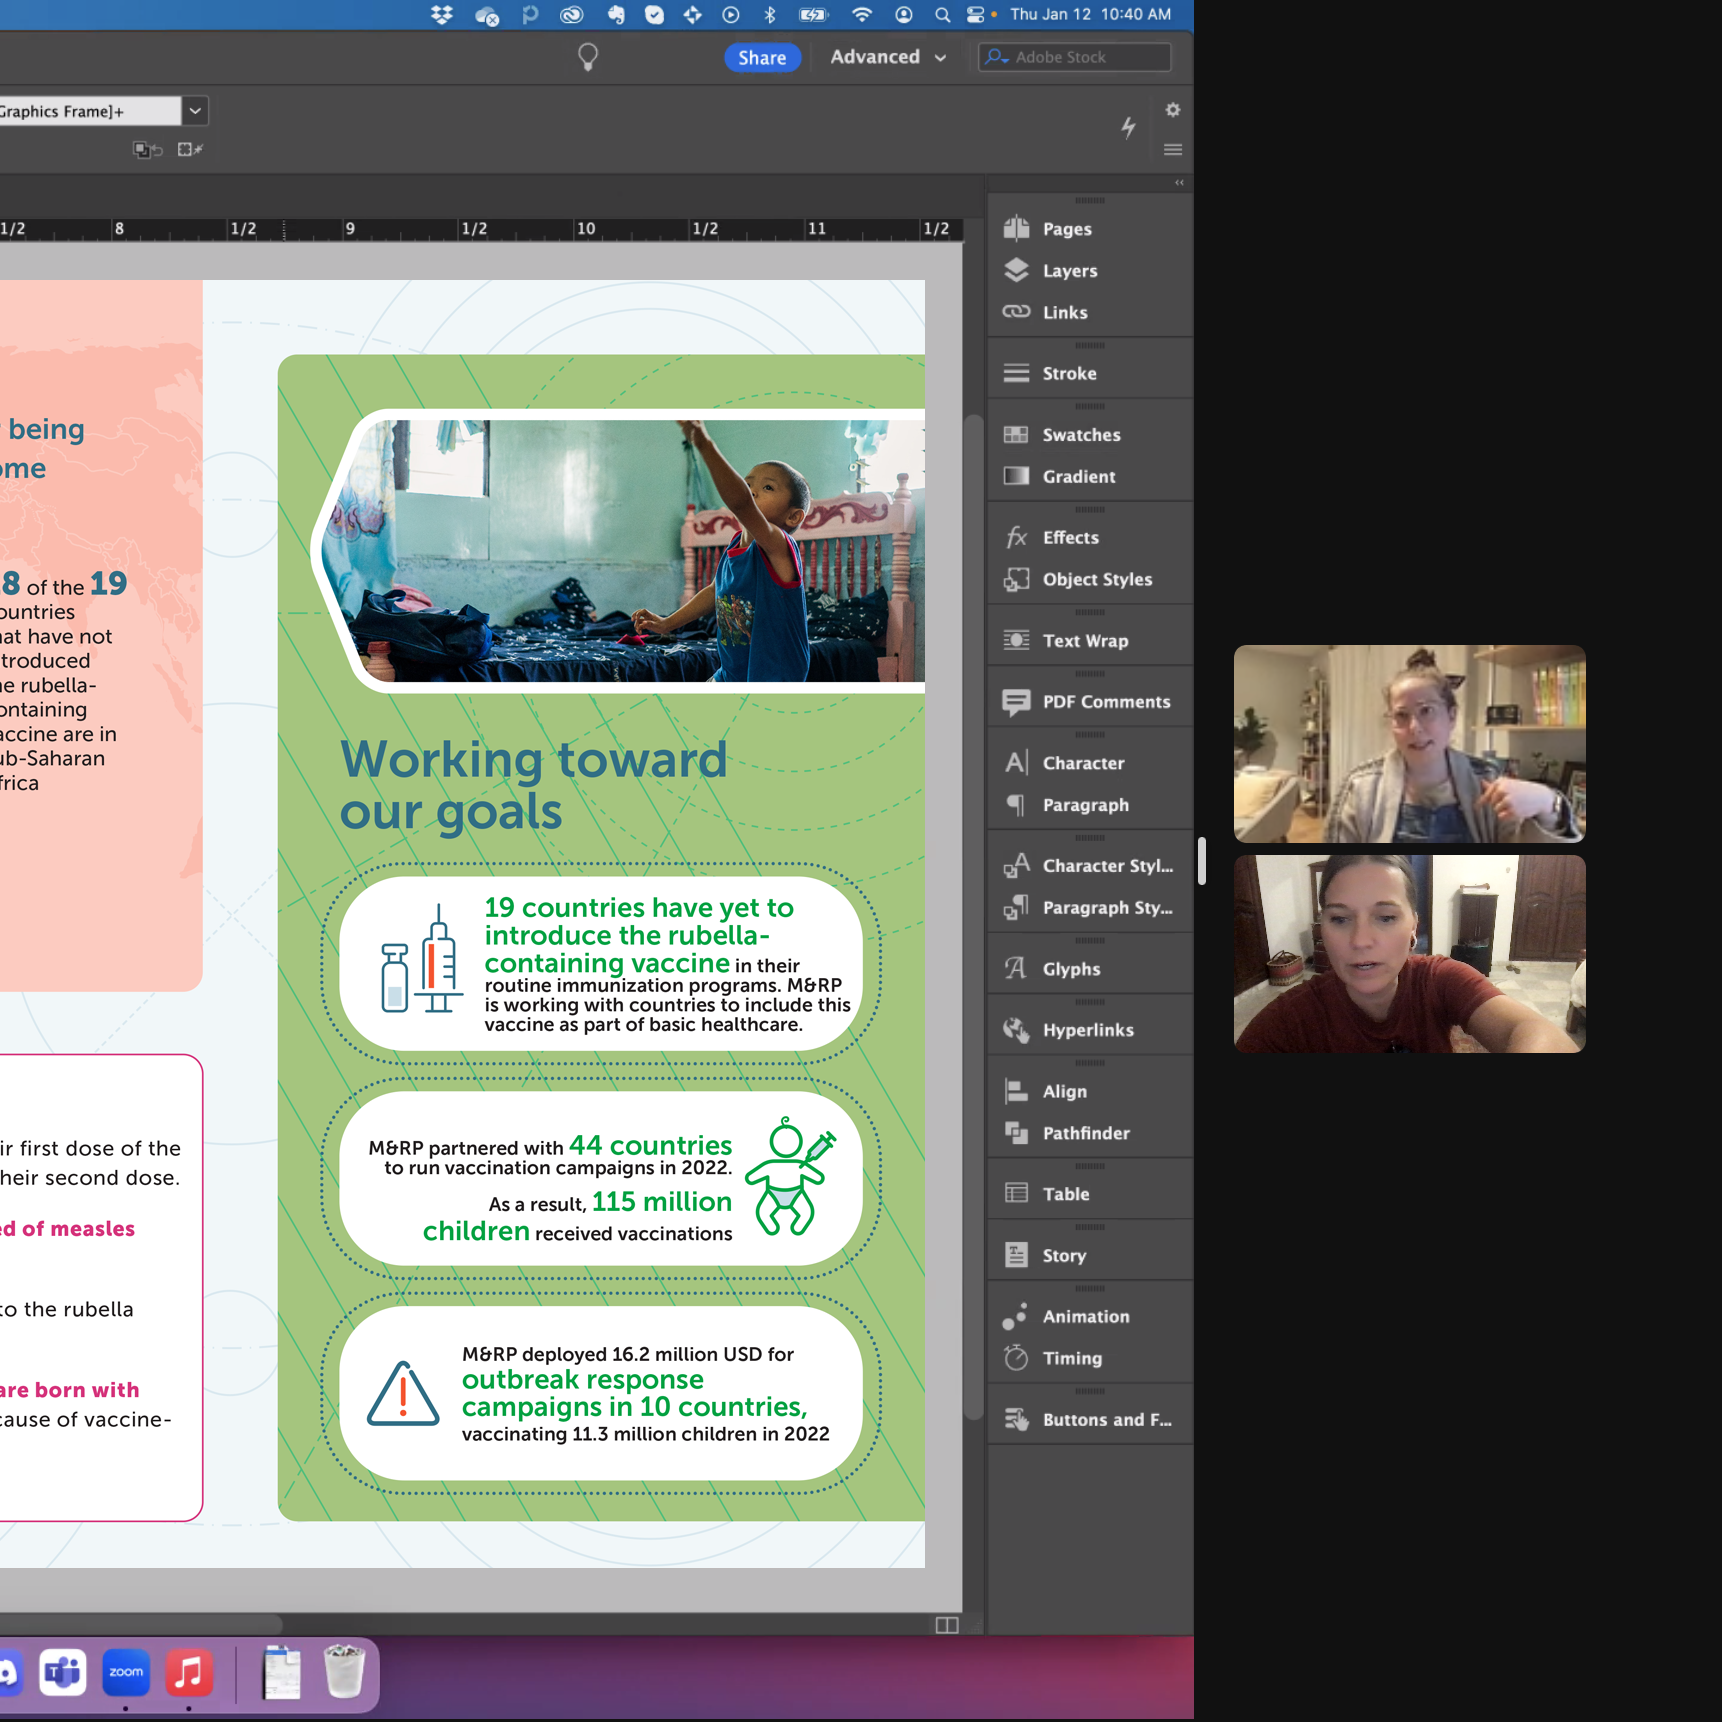Open Zoom from the Dock
Image resolution: width=1722 pixels, height=1722 pixels.
tap(126, 1671)
